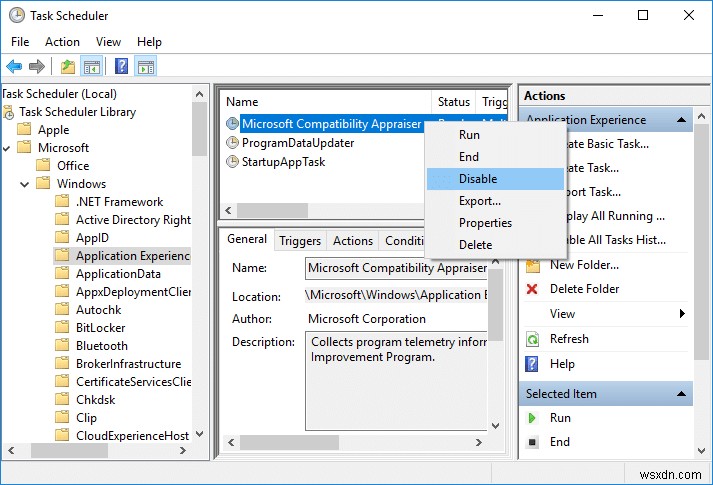Click the Task Scheduler title bar icon

coord(17,15)
